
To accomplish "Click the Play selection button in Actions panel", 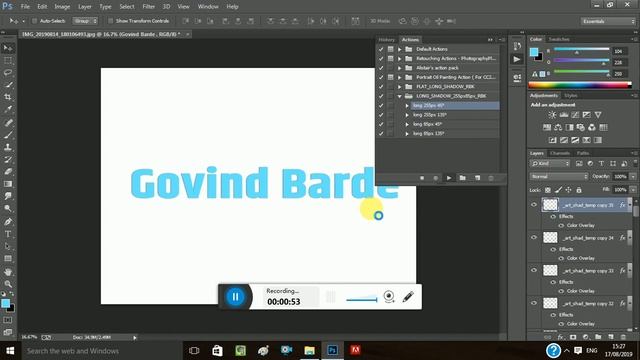I will 449,178.
